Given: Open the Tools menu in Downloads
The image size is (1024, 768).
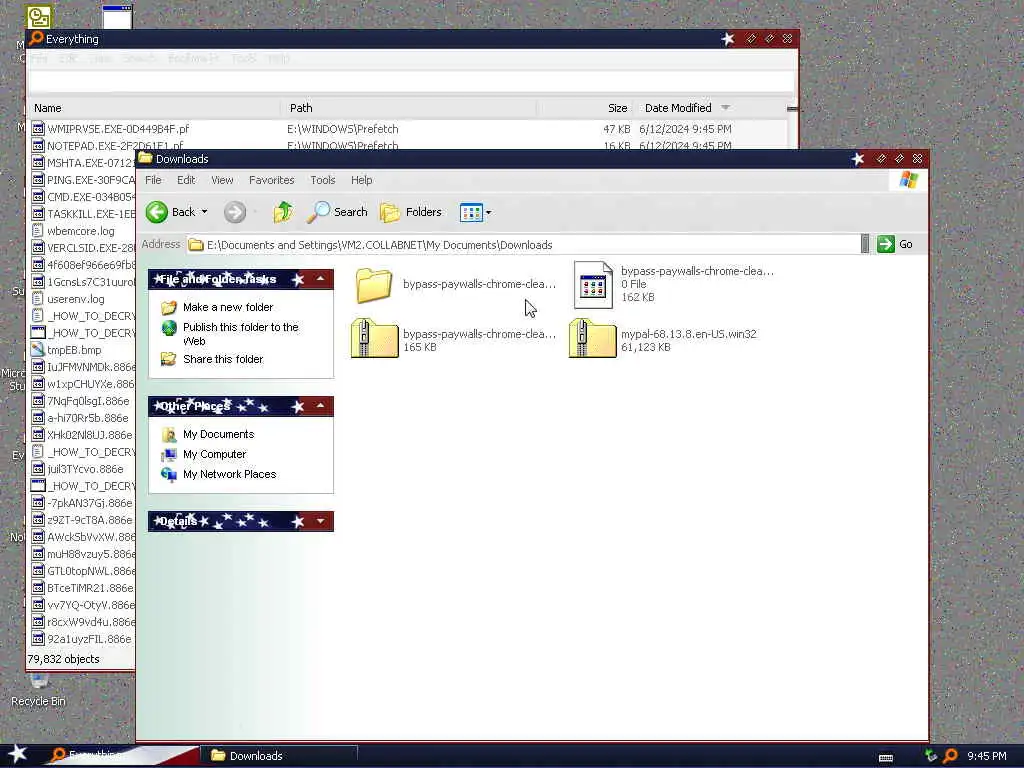Looking at the screenshot, I should (x=323, y=180).
